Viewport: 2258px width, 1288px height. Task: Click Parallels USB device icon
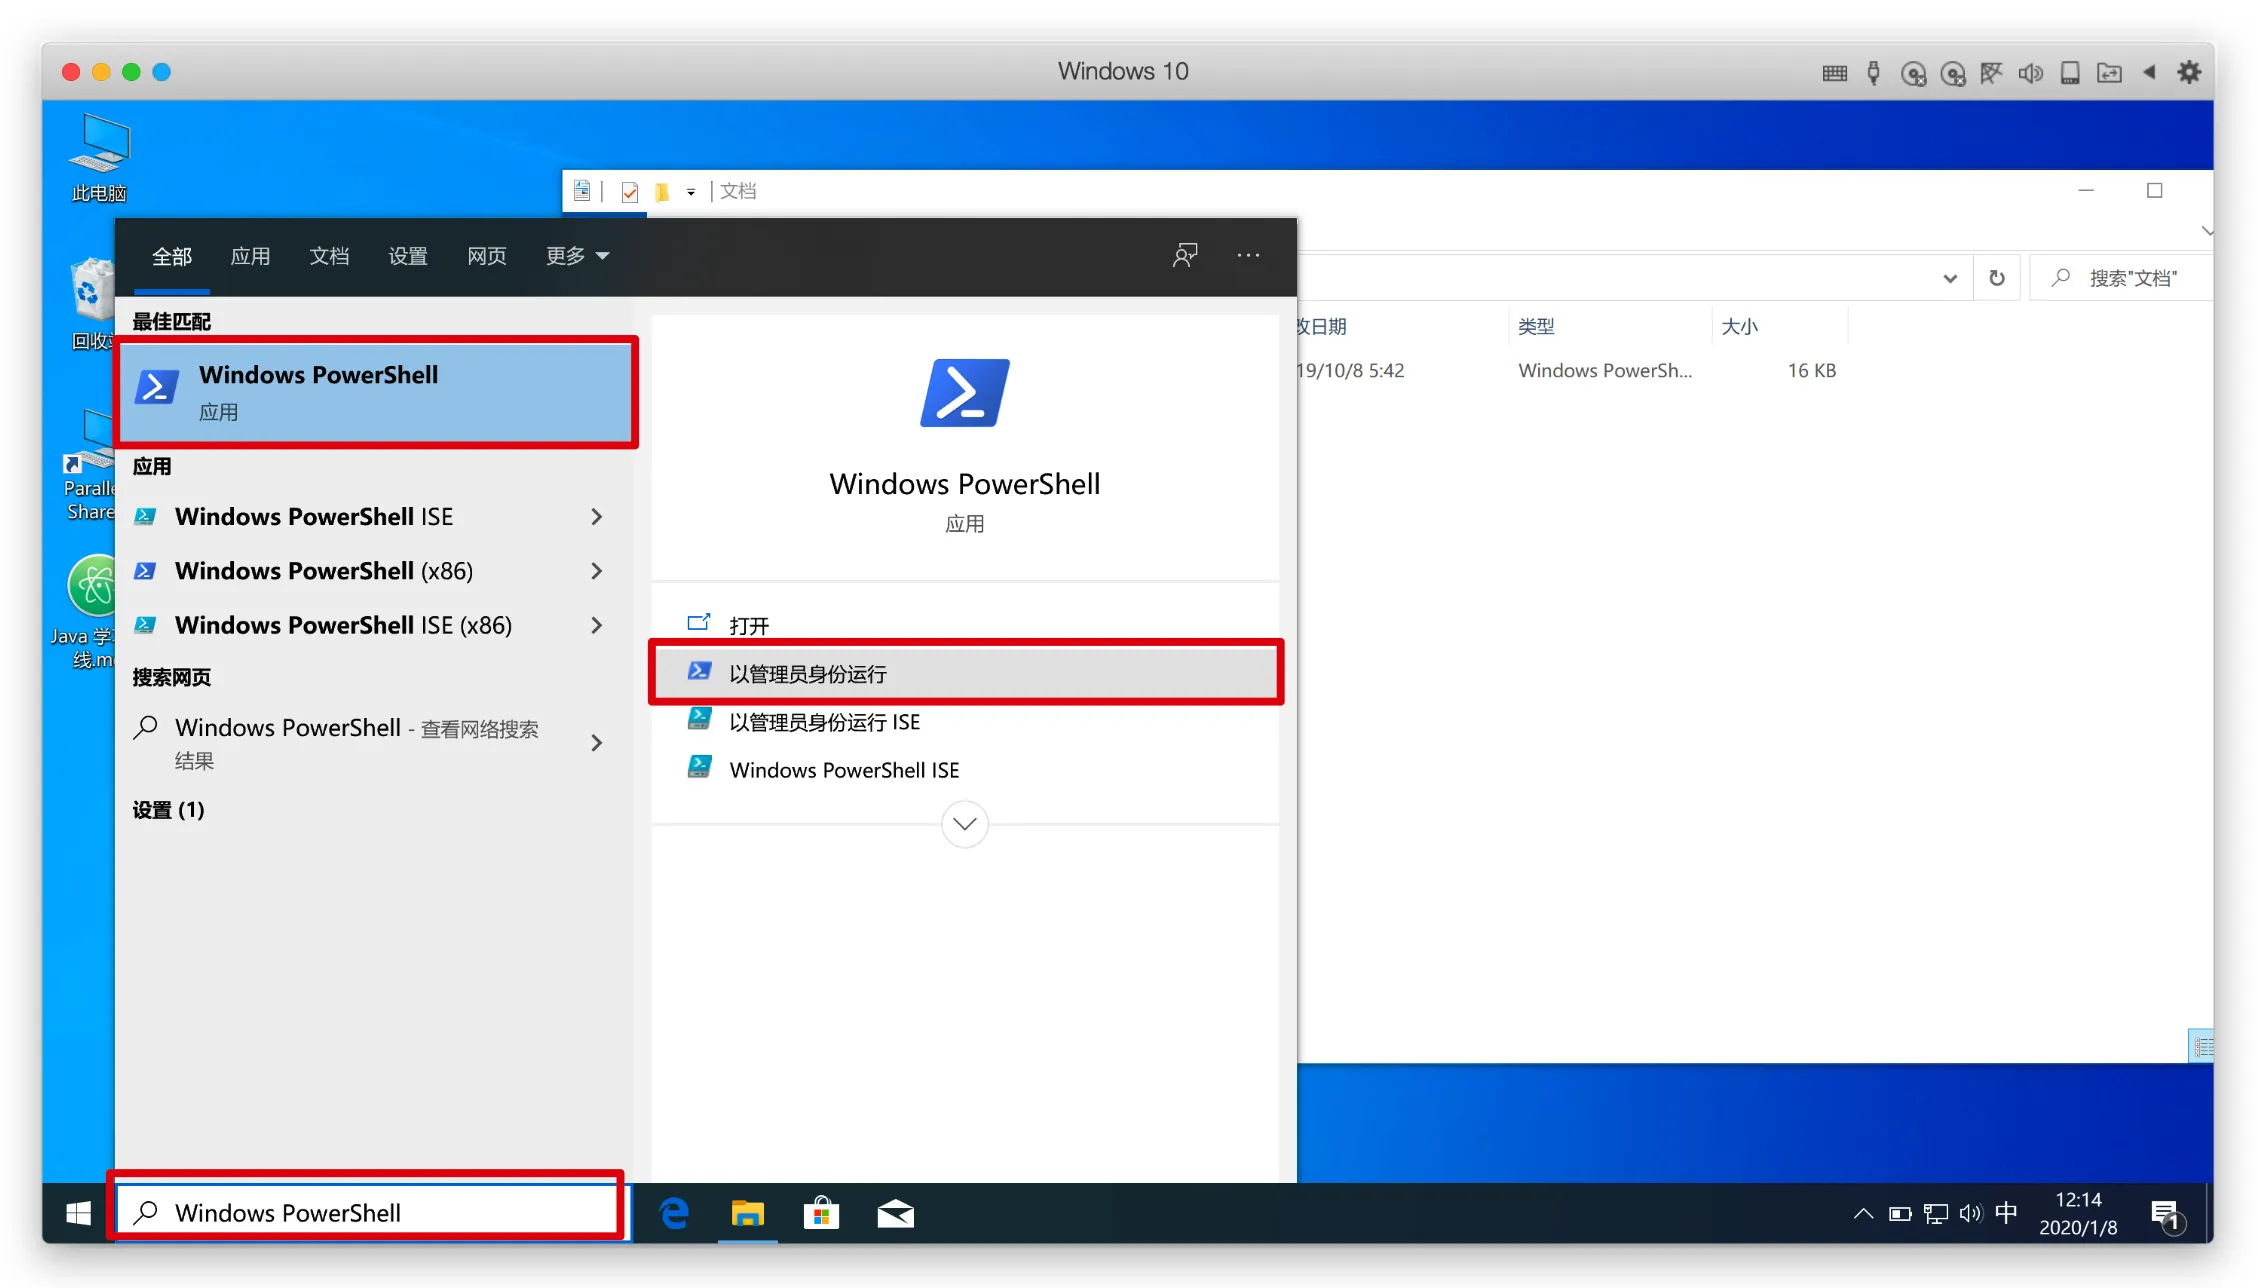pos(1874,72)
